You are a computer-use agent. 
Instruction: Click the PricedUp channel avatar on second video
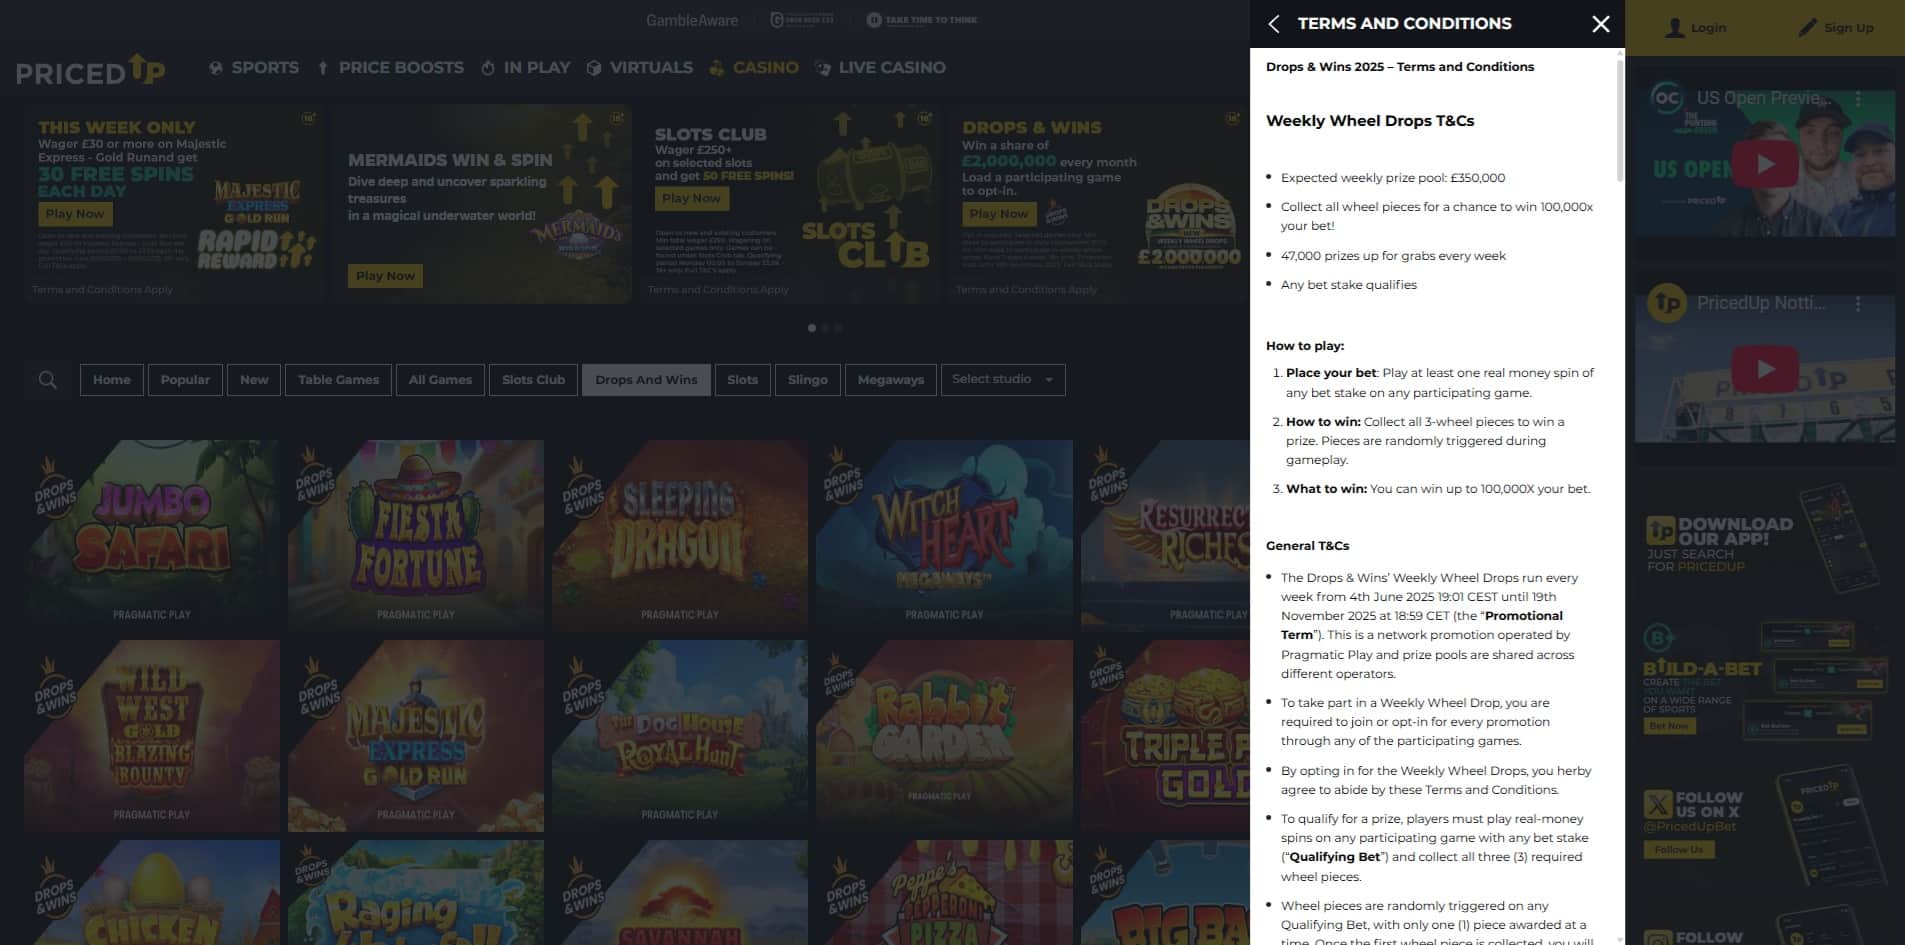[1667, 303]
